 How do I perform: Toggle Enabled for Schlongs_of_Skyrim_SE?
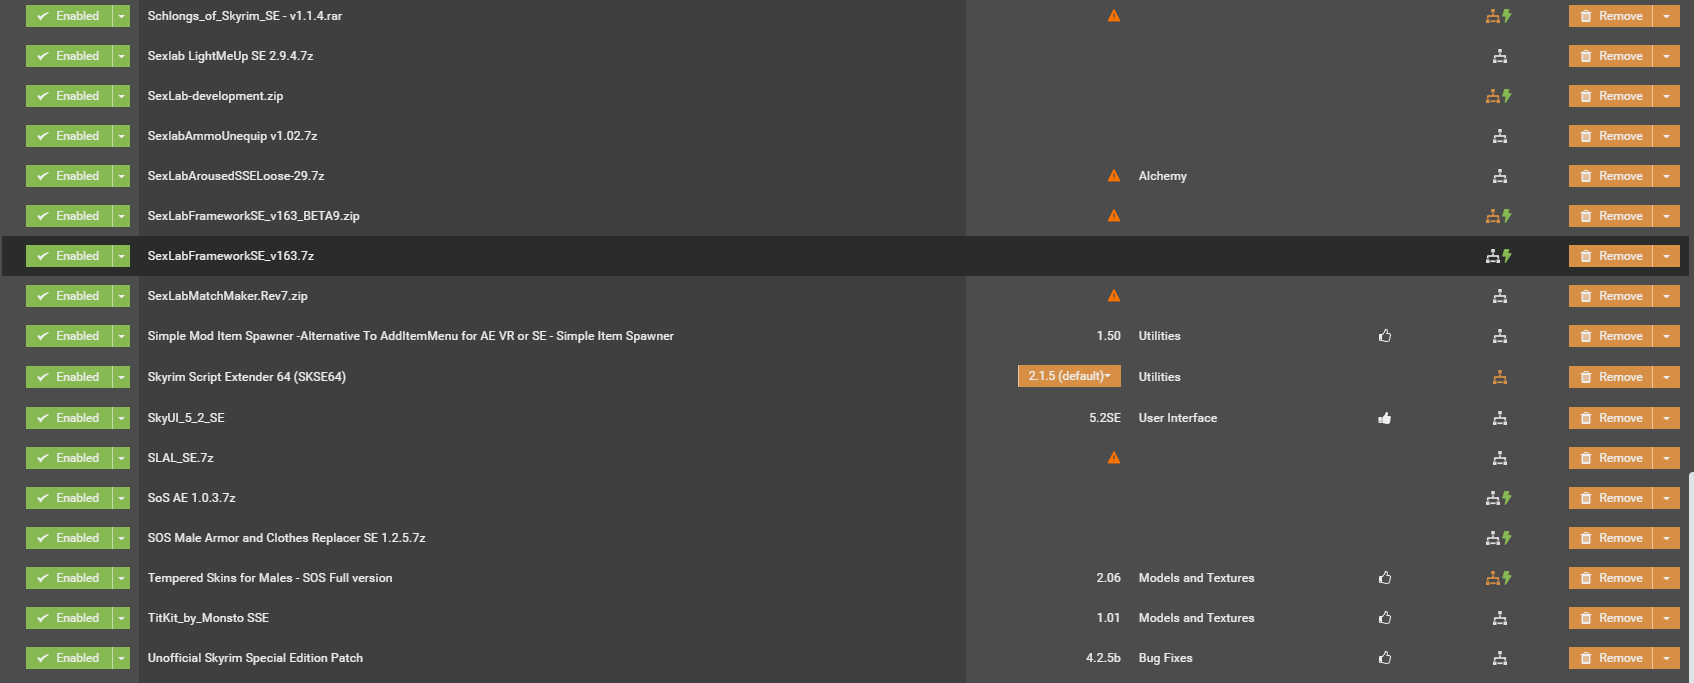(68, 16)
